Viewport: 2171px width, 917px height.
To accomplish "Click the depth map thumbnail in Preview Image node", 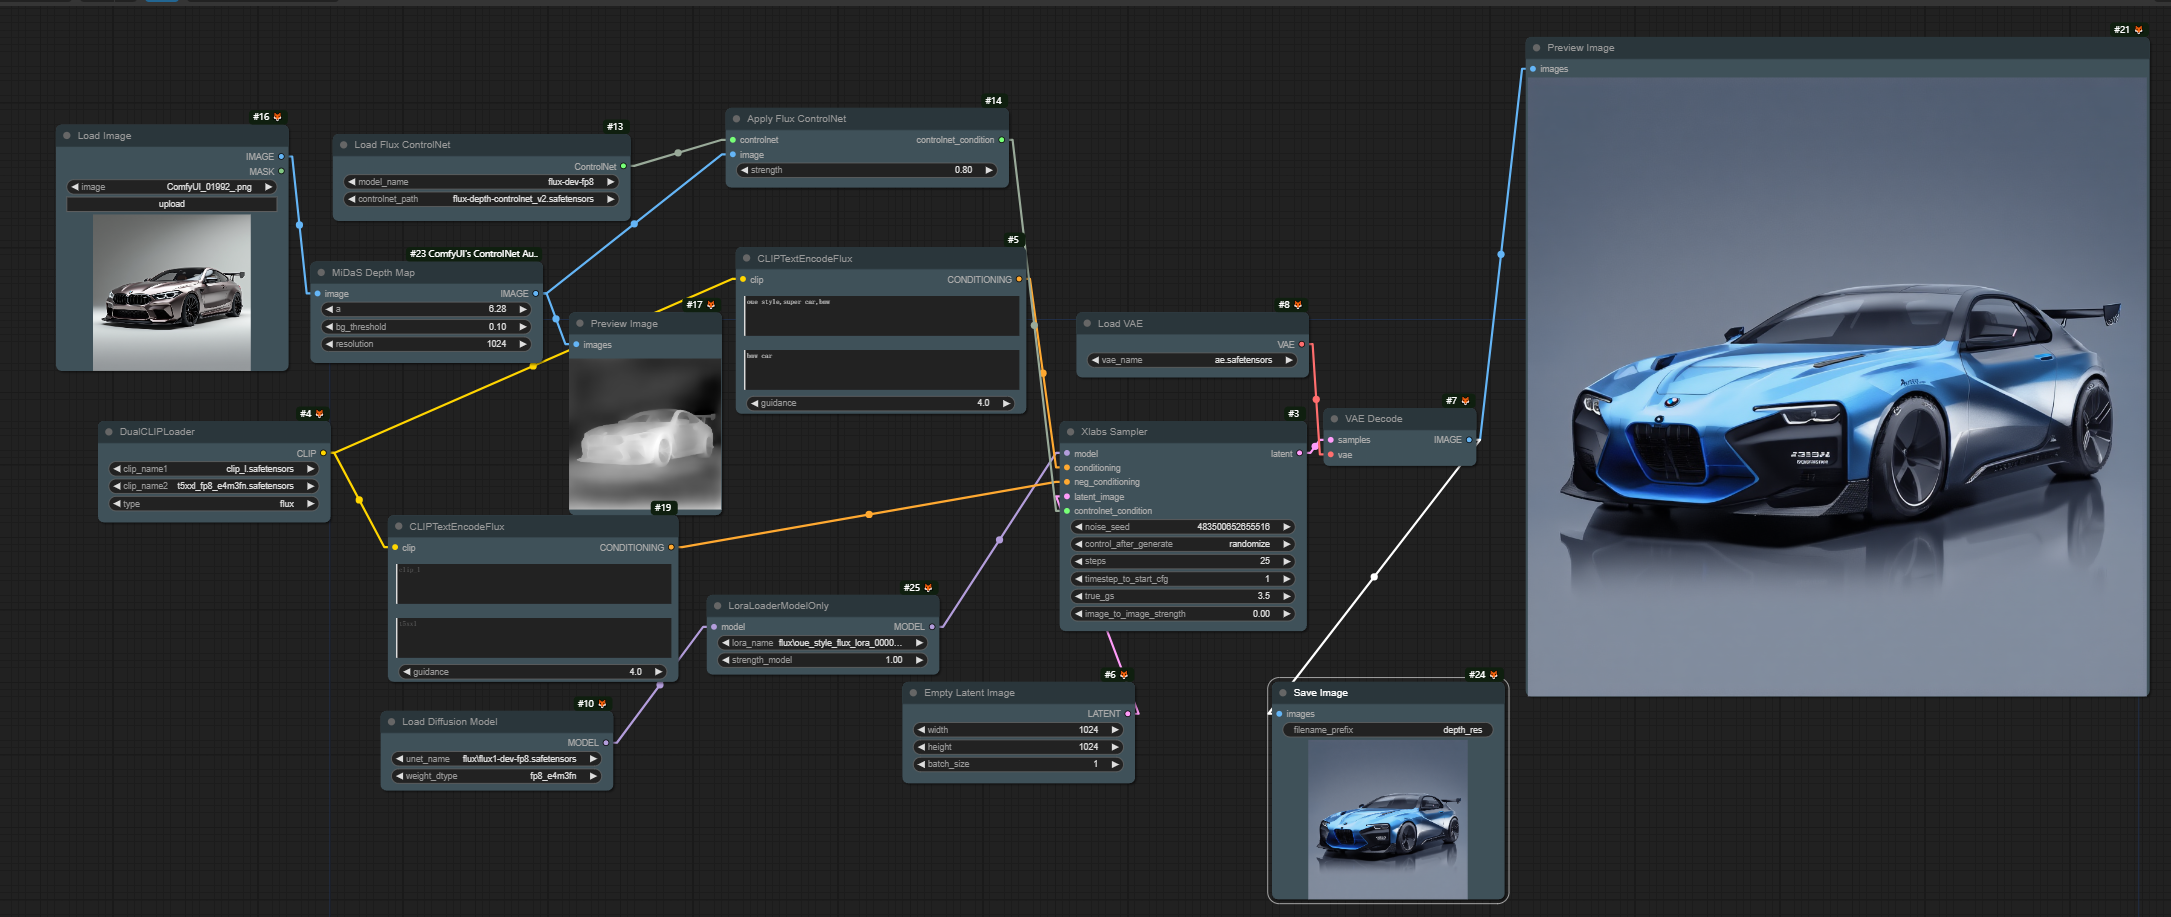I will pyautogui.click(x=645, y=433).
